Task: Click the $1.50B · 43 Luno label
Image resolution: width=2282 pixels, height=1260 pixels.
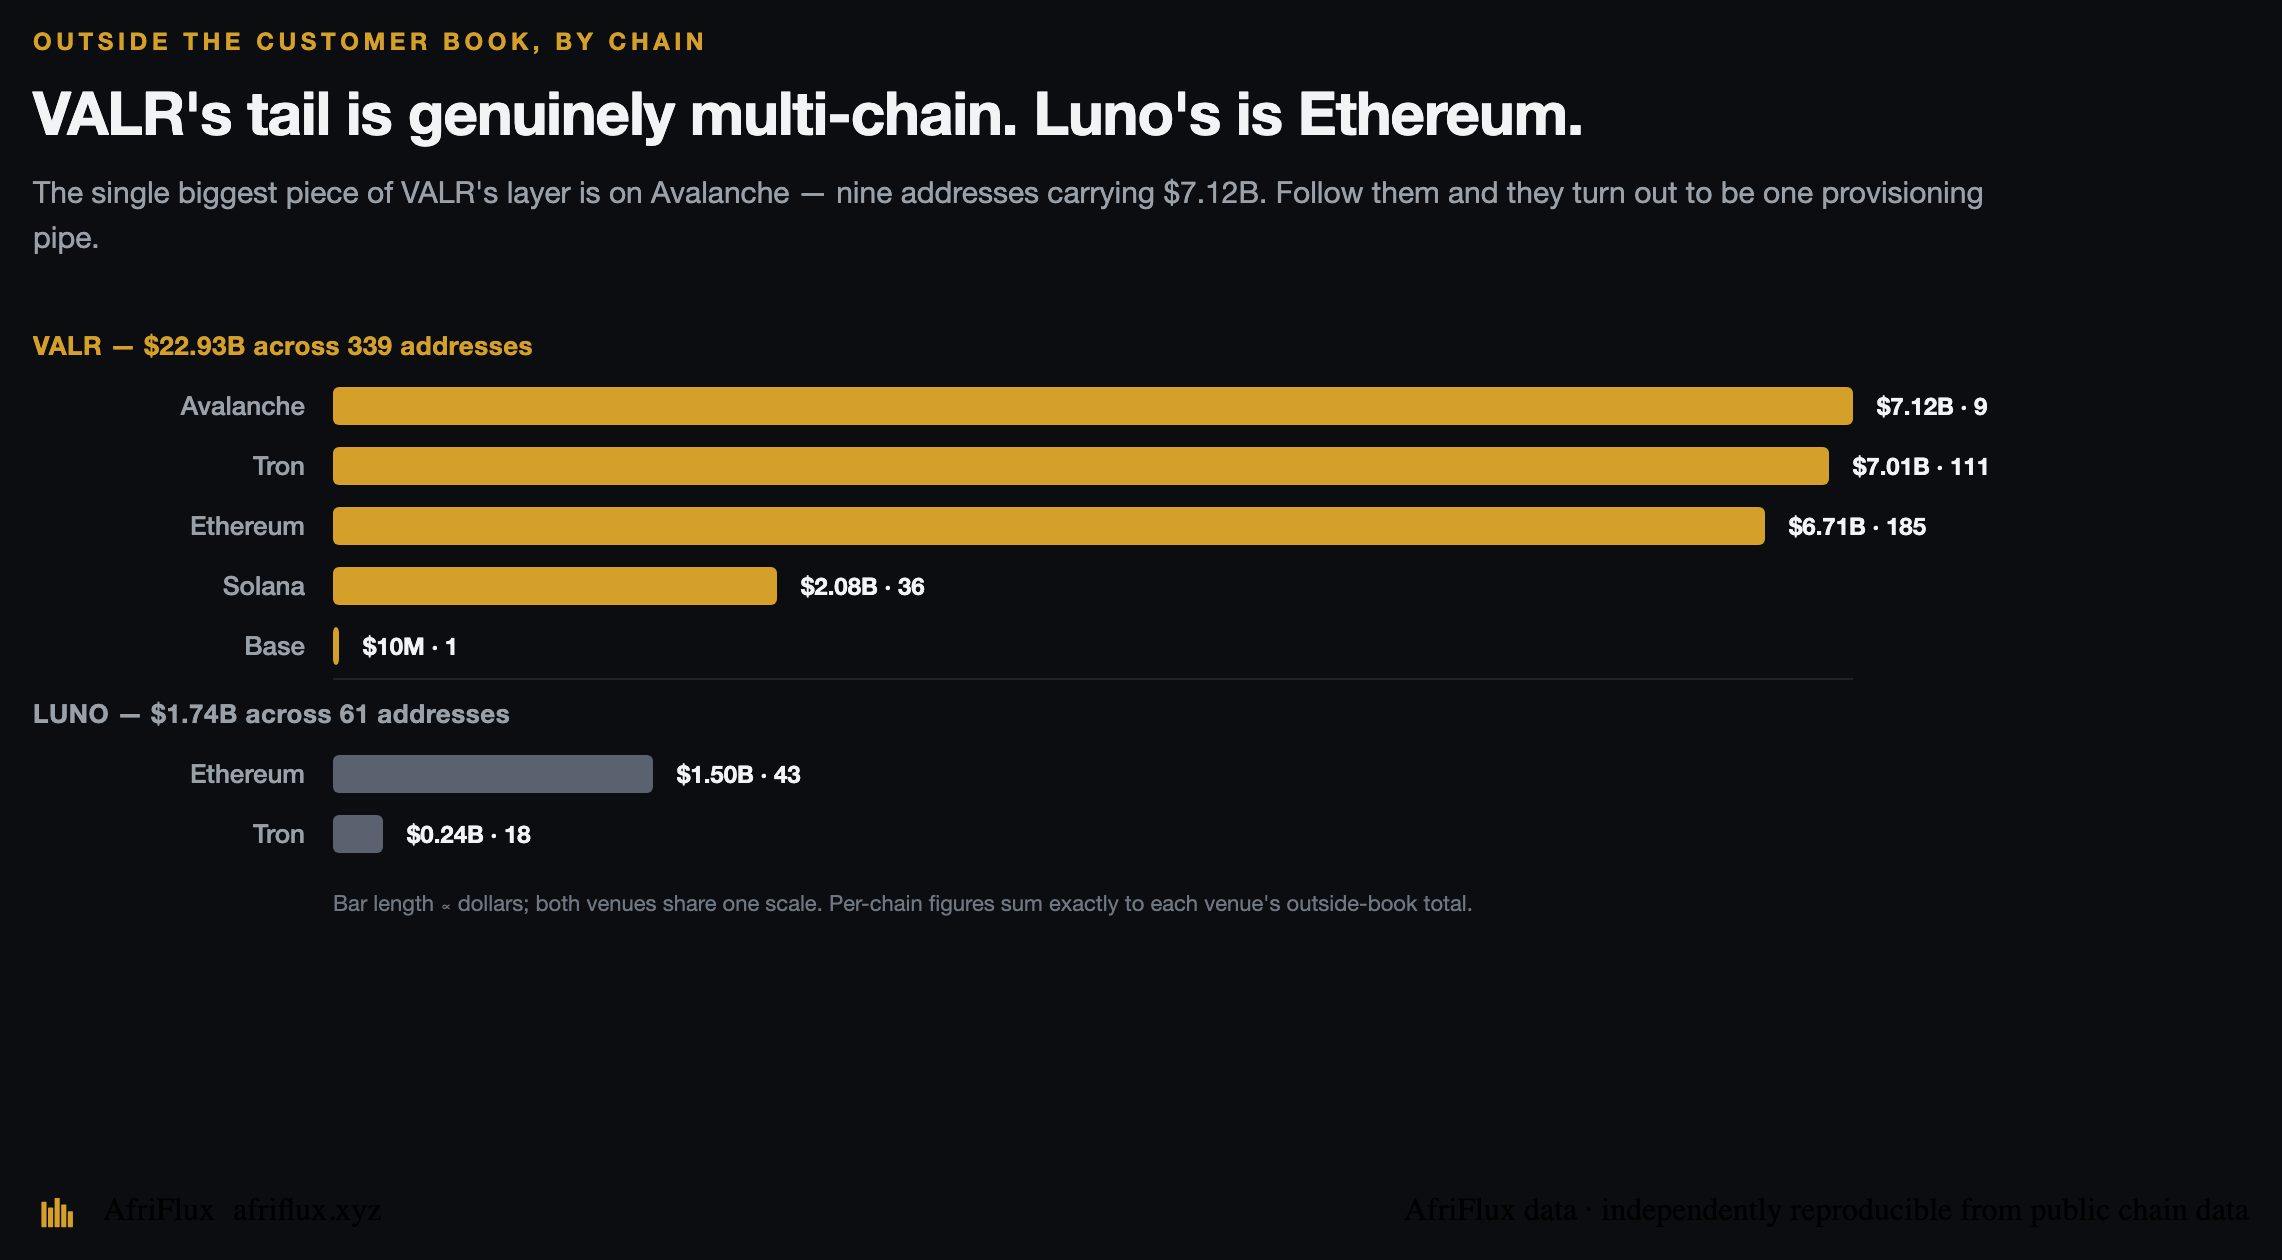Action: pos(737,775)
